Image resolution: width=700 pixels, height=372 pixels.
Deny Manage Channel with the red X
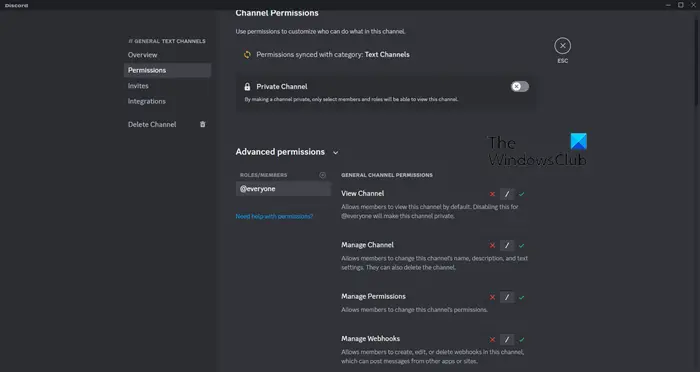[x=492, y=245]
